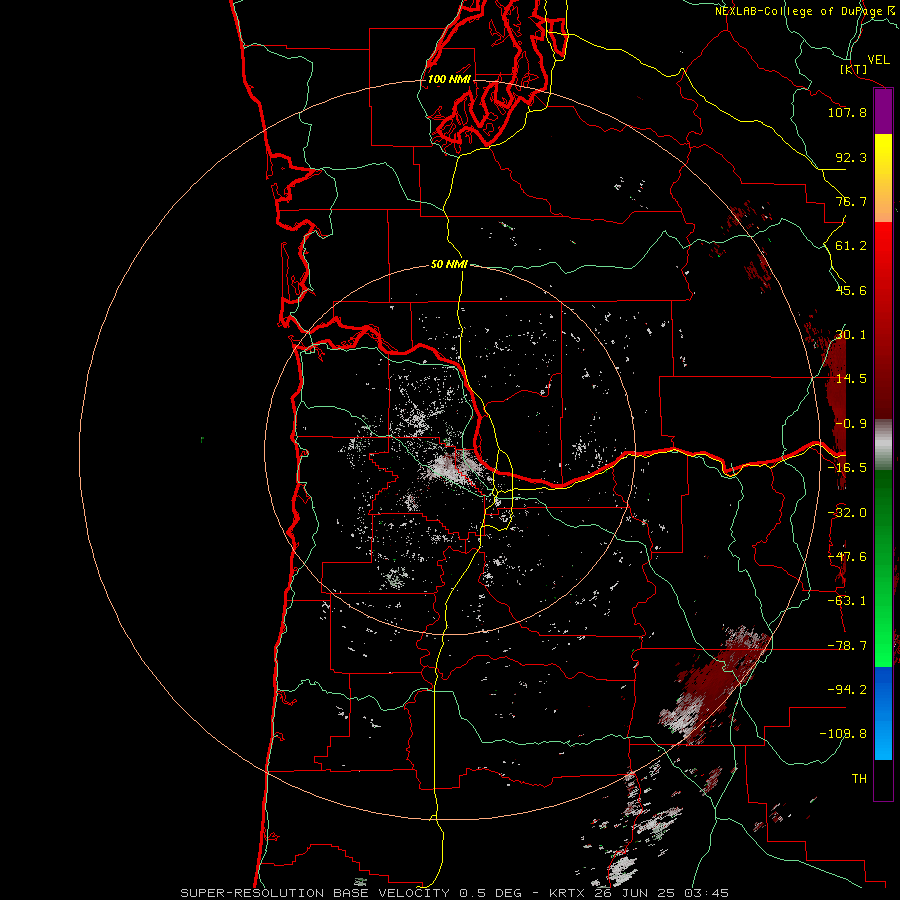Click the -78.7 velocity scale value

847,646
